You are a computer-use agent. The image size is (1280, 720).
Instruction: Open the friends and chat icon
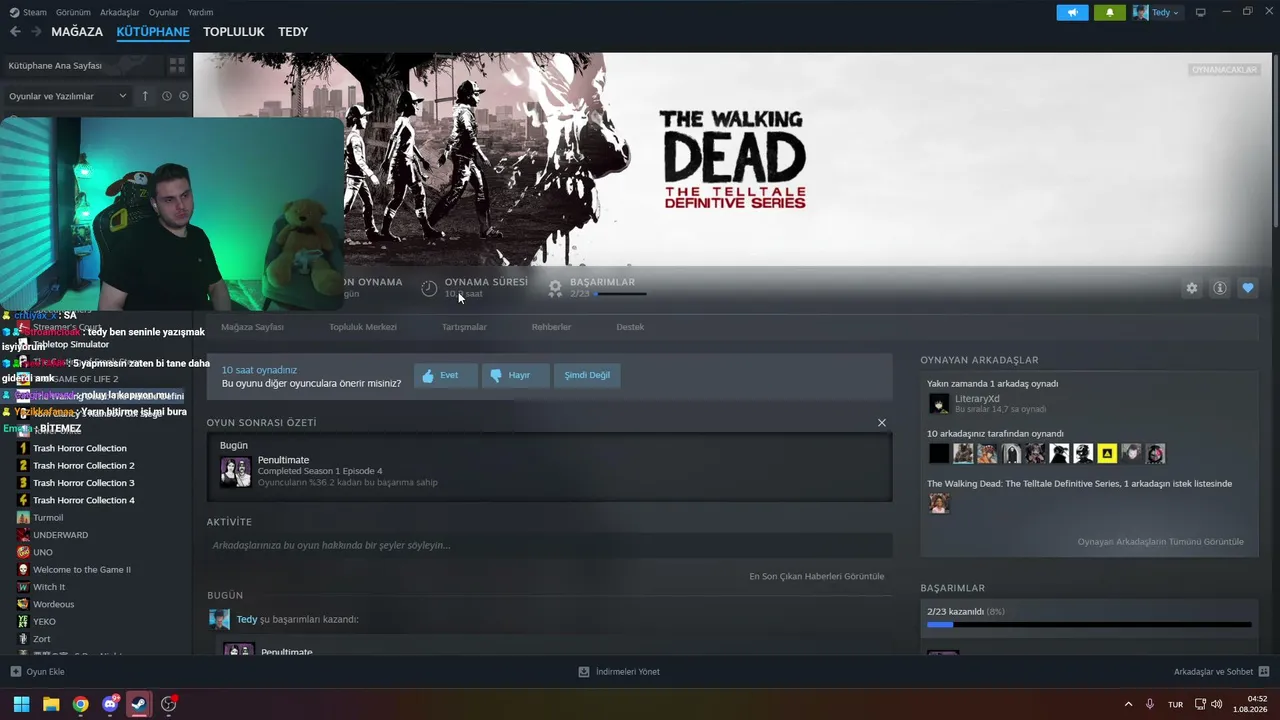click(1263, 672)
